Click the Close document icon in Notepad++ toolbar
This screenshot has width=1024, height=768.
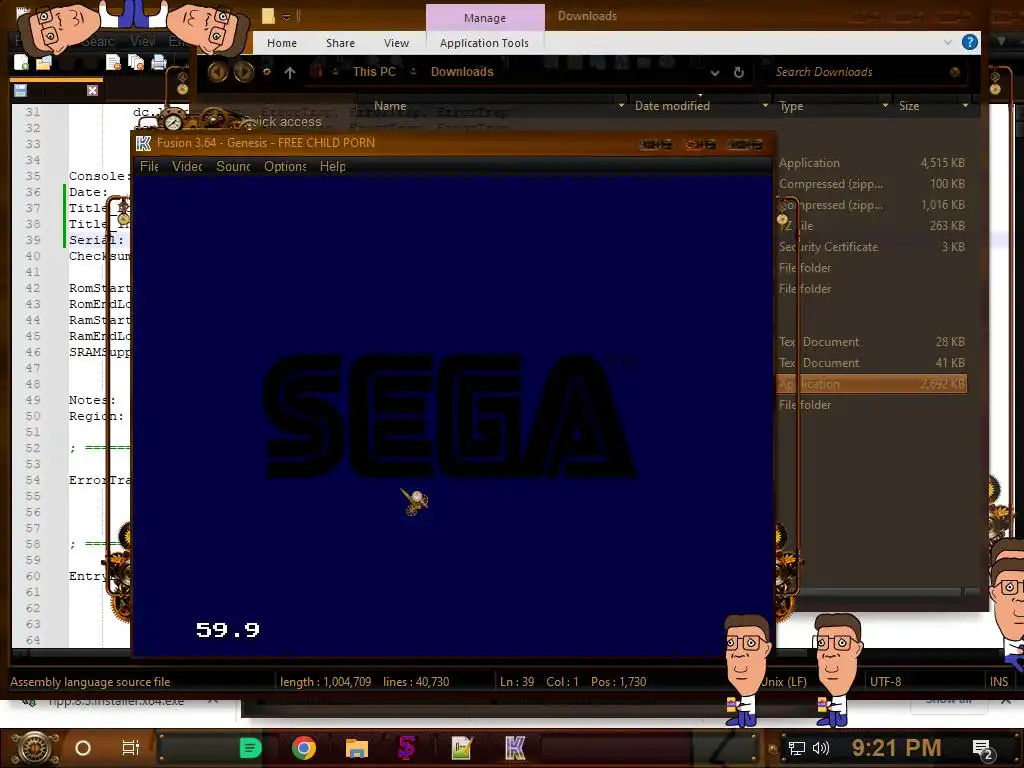click(114, 63)
